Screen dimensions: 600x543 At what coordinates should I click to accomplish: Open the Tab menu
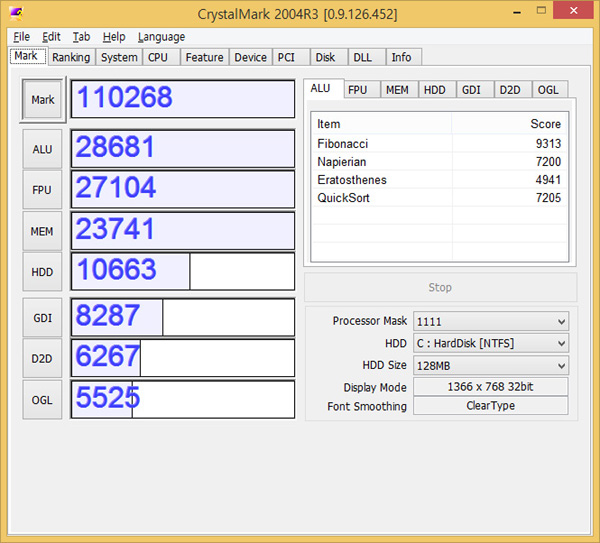[81, 37]
